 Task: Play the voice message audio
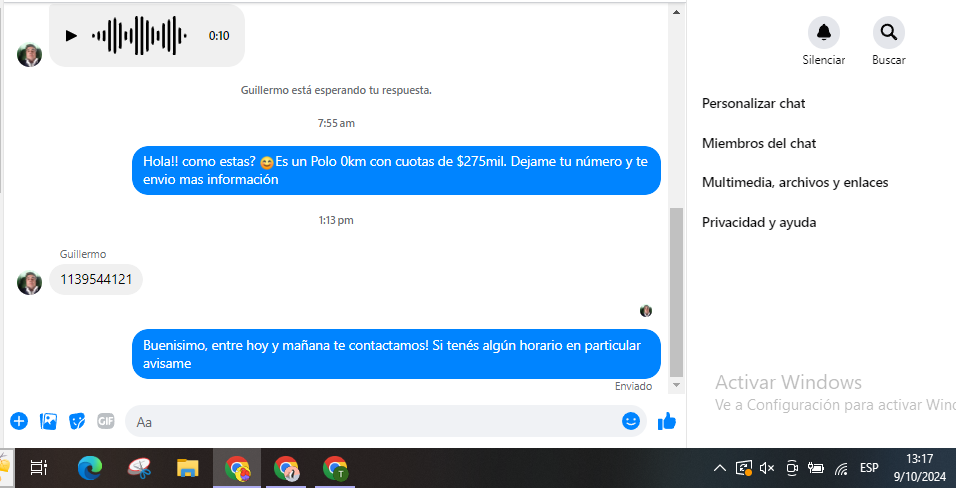click(x=71, y=36)
